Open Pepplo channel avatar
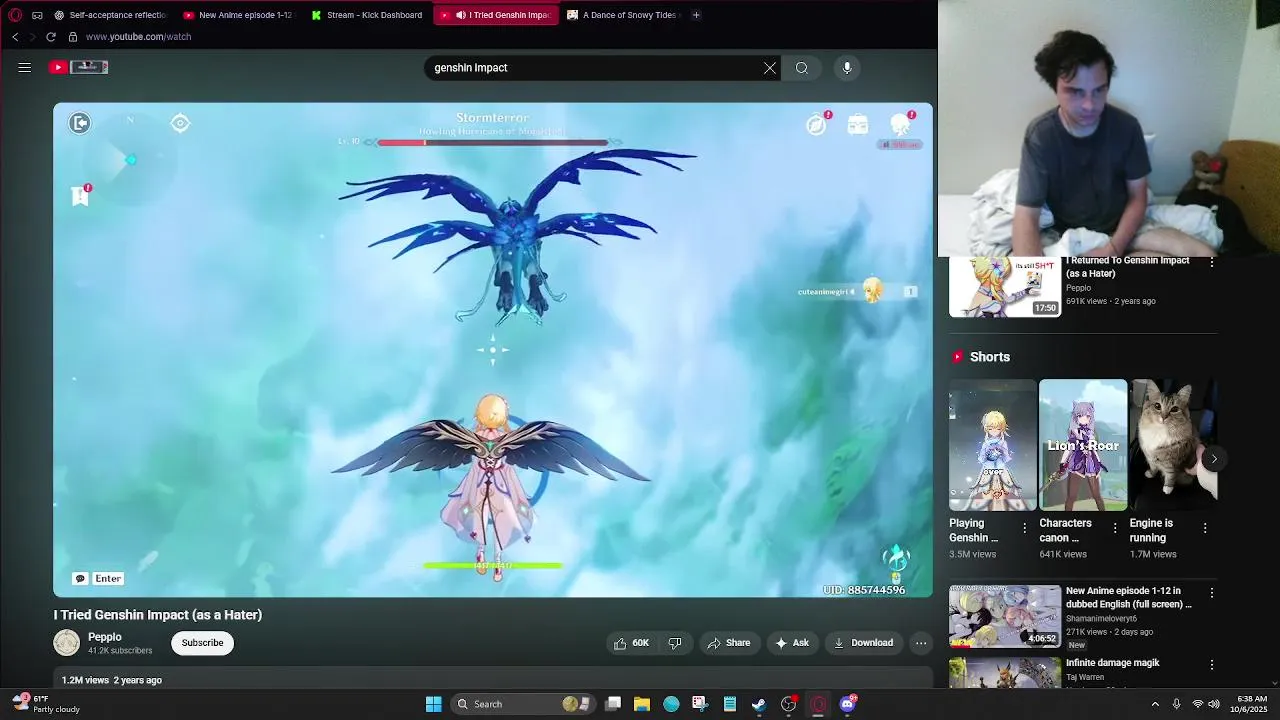Viewport: 1280px width, 720px height. click(x=67, y=643)
